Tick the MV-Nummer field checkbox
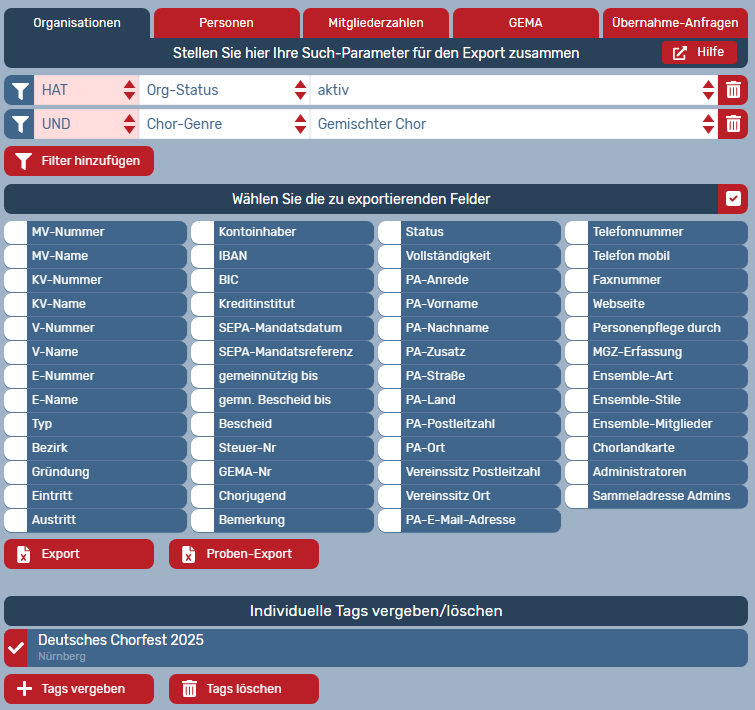 pyautogui.click(x=16, y=232)
